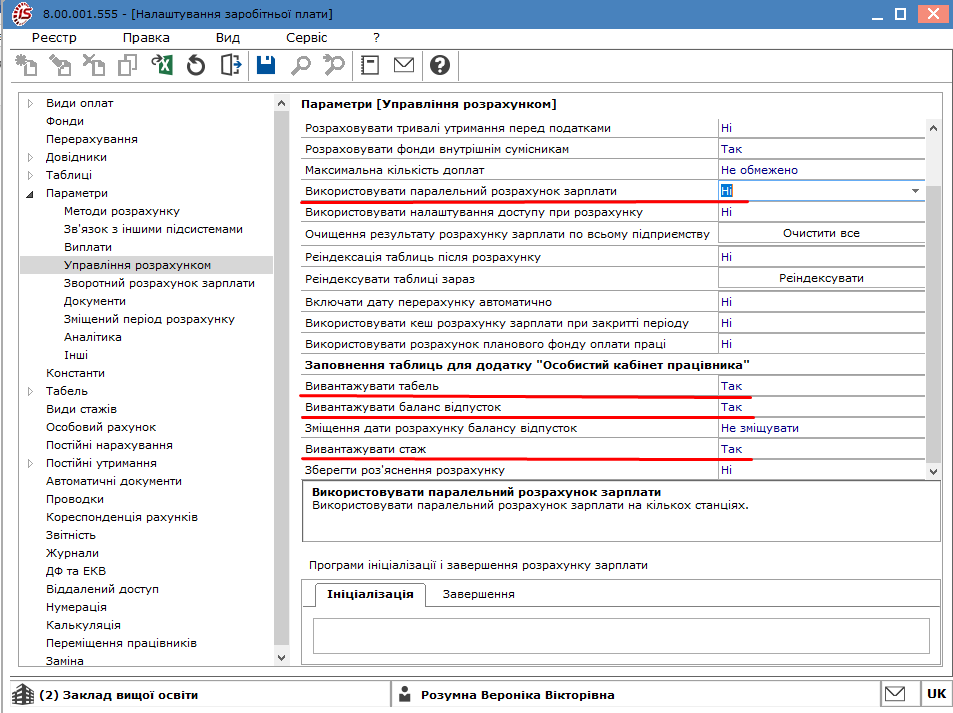Click the envelope icon in status bar
The width and height of the screenshot is (953, 713).
(x=895, y=694)
